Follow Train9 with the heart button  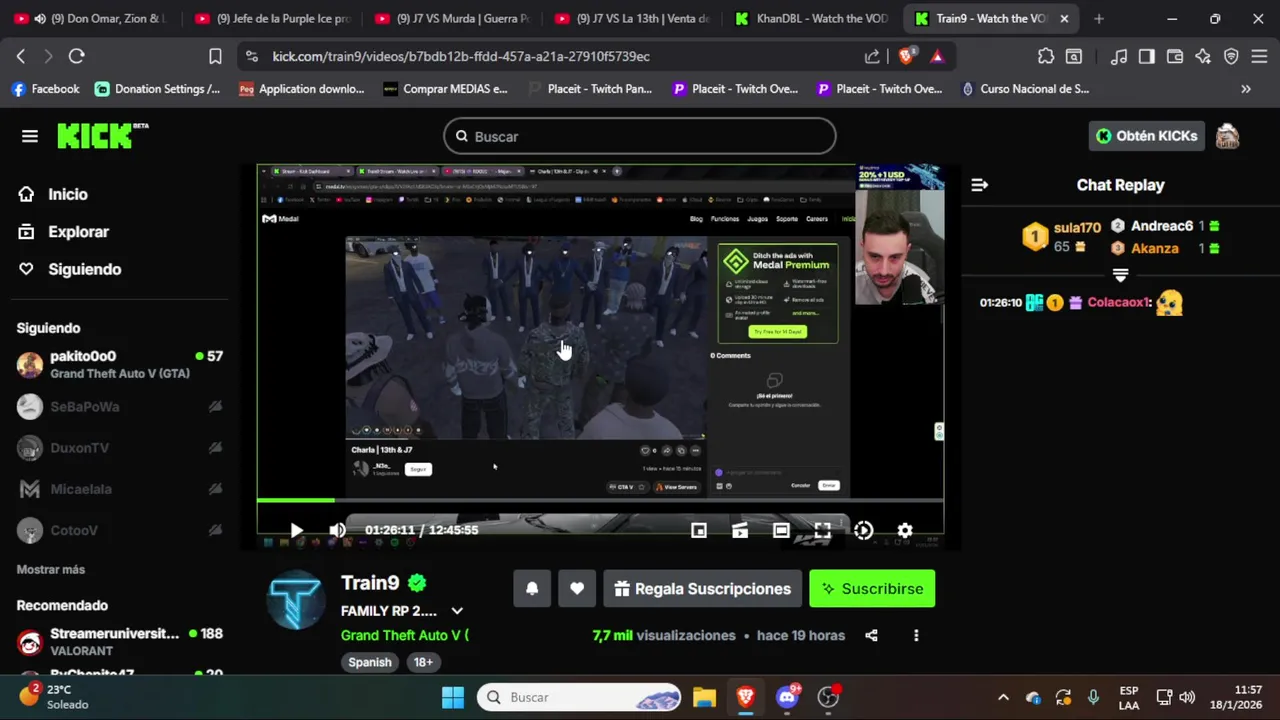[x=577, y=589]
